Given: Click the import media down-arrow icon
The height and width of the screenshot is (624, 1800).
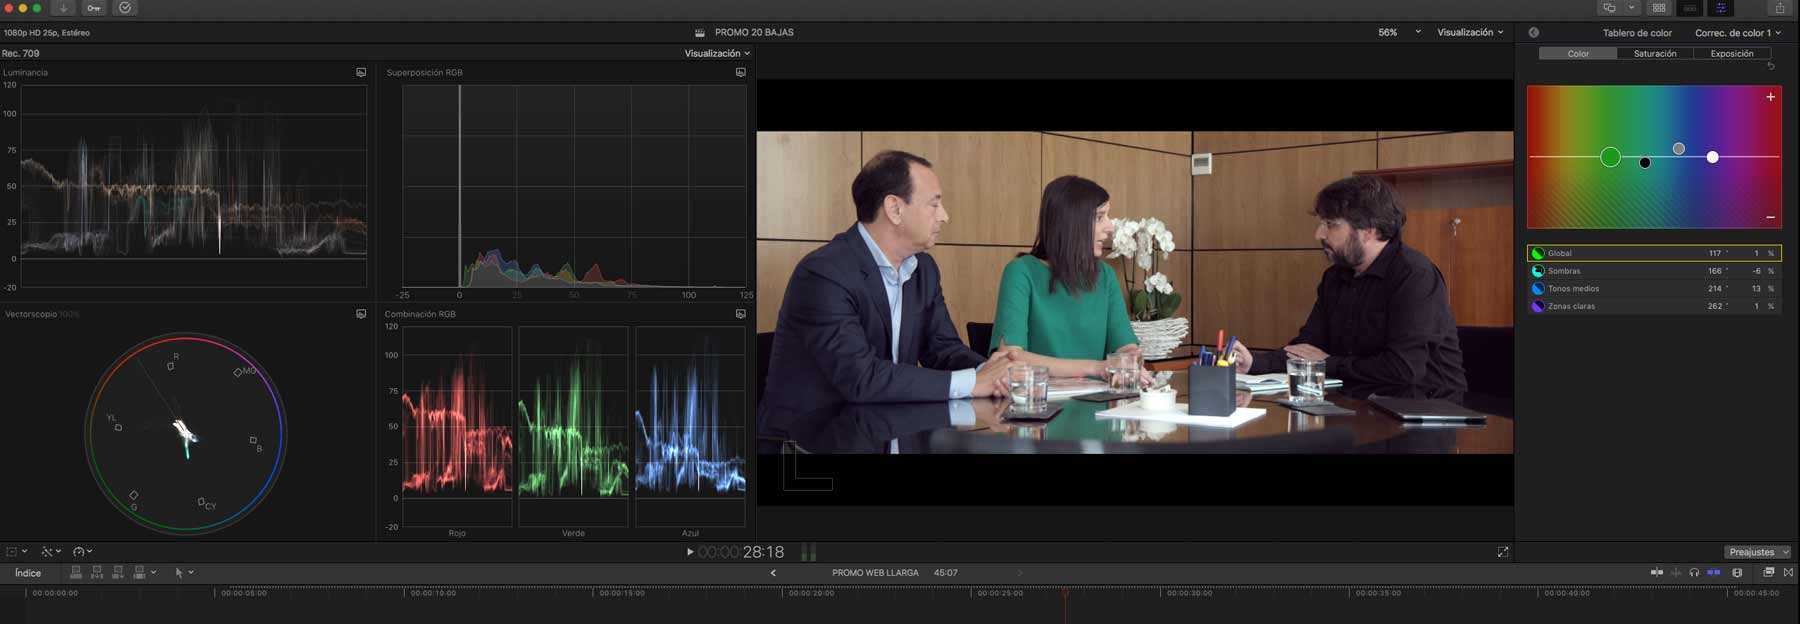Looking at the screenshot, I should tap(63, 8).
